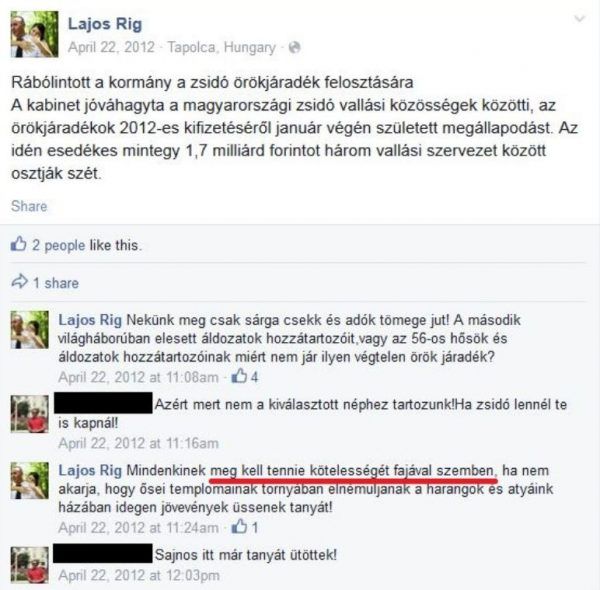
Task: Click the public globe privacy icon
Action: pyautogui.click(x=294, y=47)
